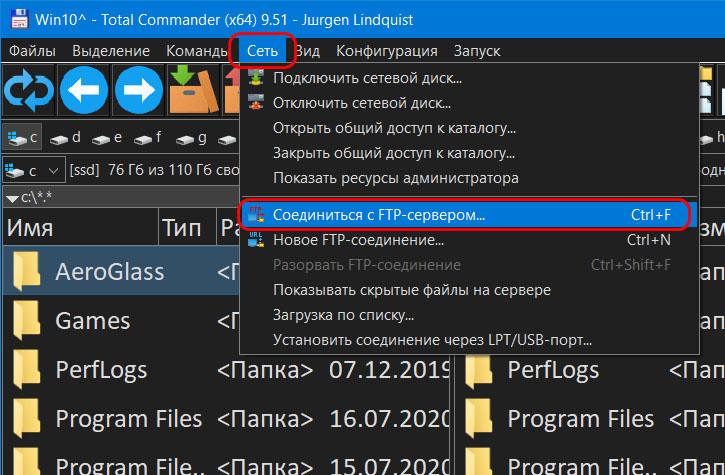Expand the c:\*.* path history arrow

(12, 199)
